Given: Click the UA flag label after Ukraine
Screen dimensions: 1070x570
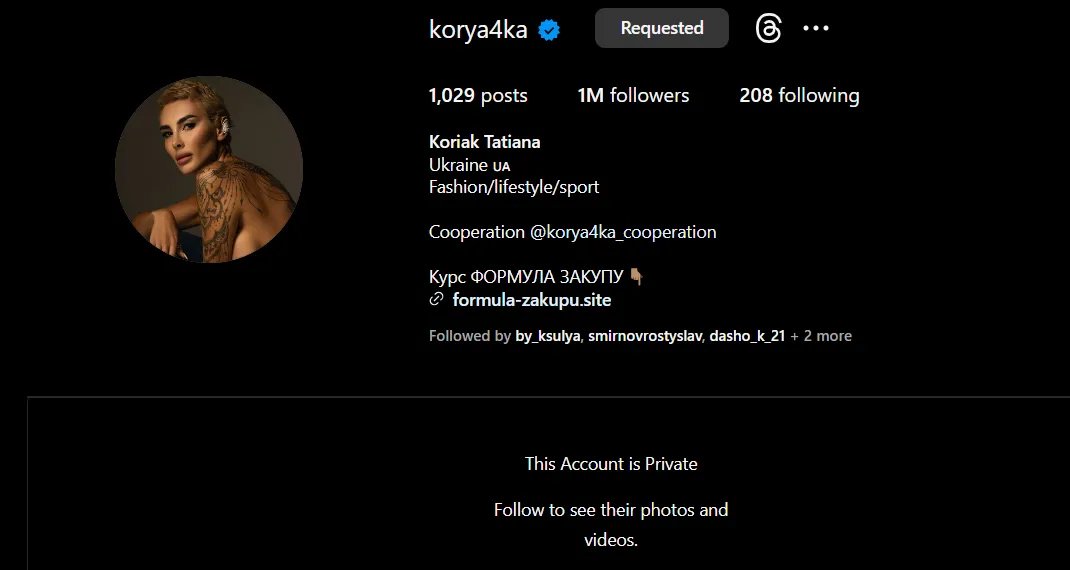Looking at the screenshot, I should pos(502,166).
